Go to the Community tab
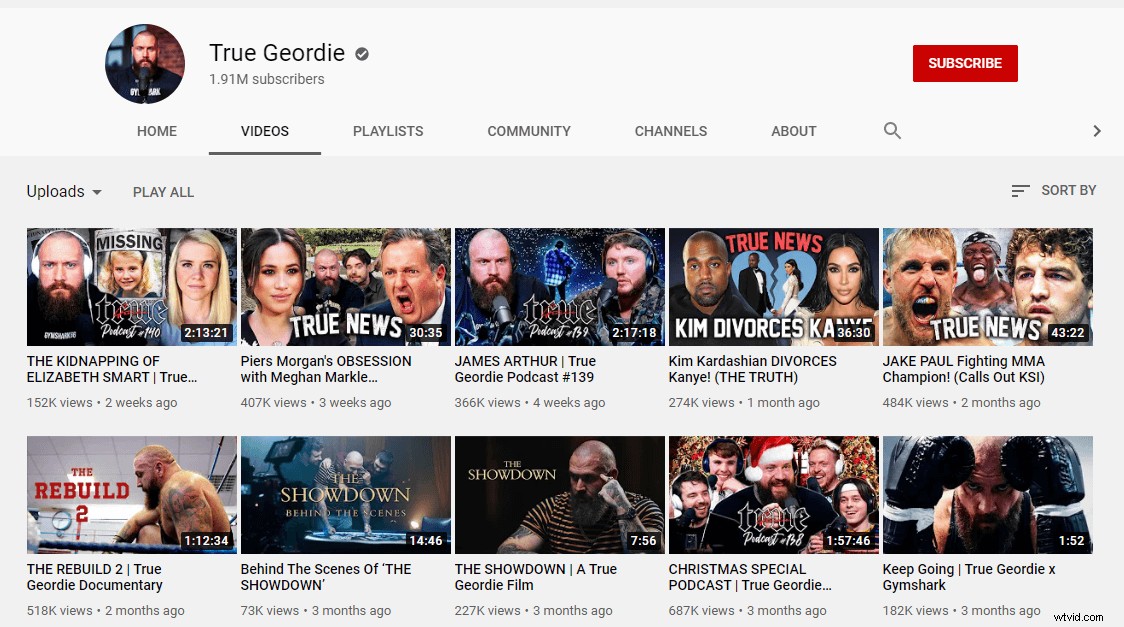 pyautogui.click(x=529, y=131)
